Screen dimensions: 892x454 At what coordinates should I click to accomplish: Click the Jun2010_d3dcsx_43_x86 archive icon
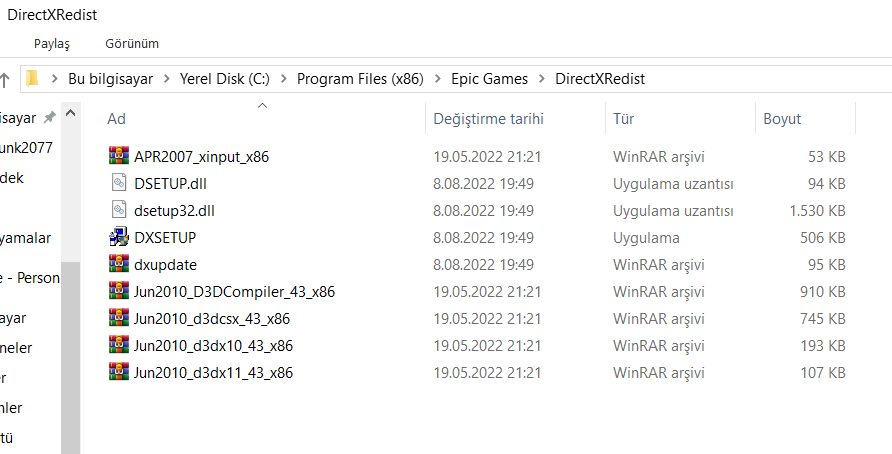coord(119,318)
